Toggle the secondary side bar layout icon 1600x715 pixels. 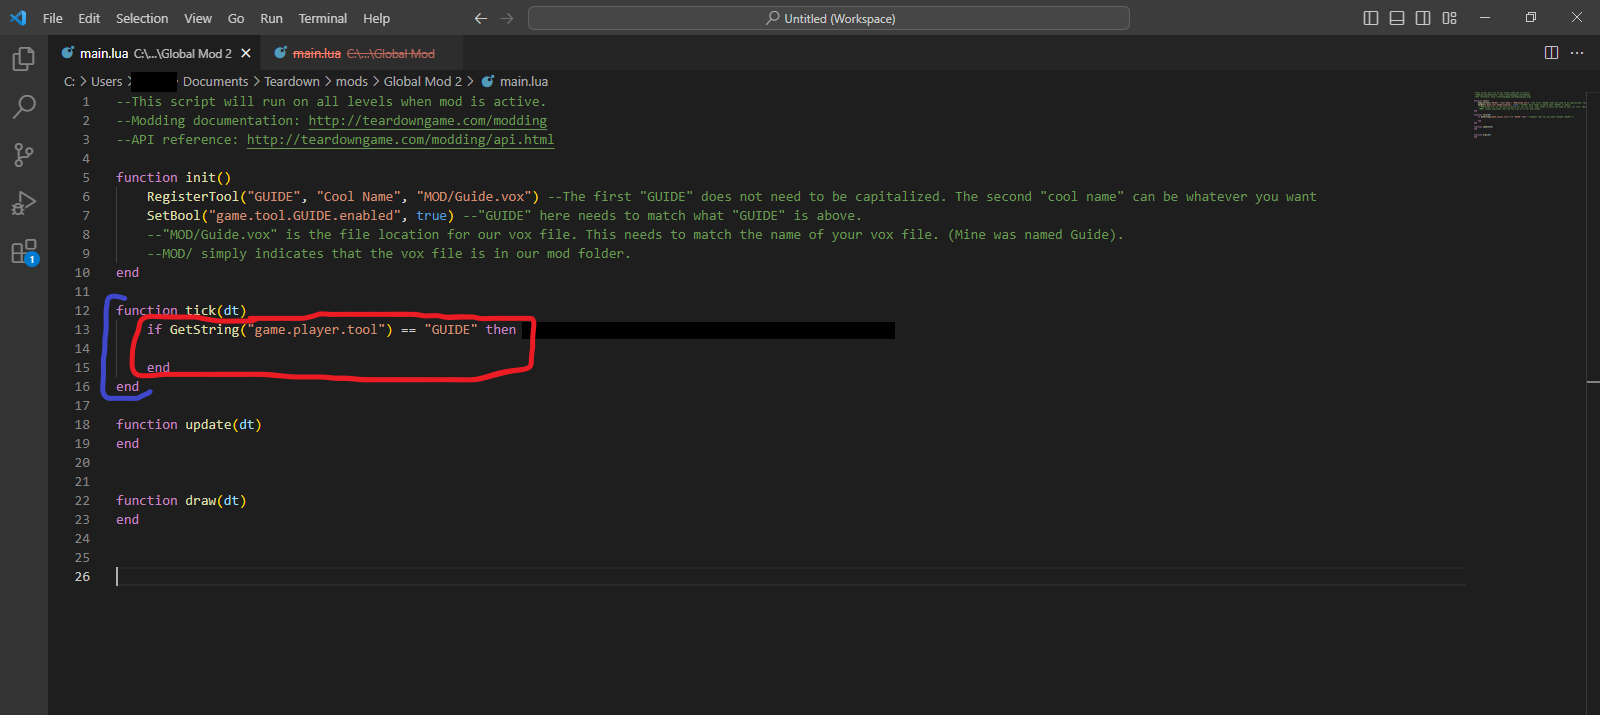pos(1423,18)
